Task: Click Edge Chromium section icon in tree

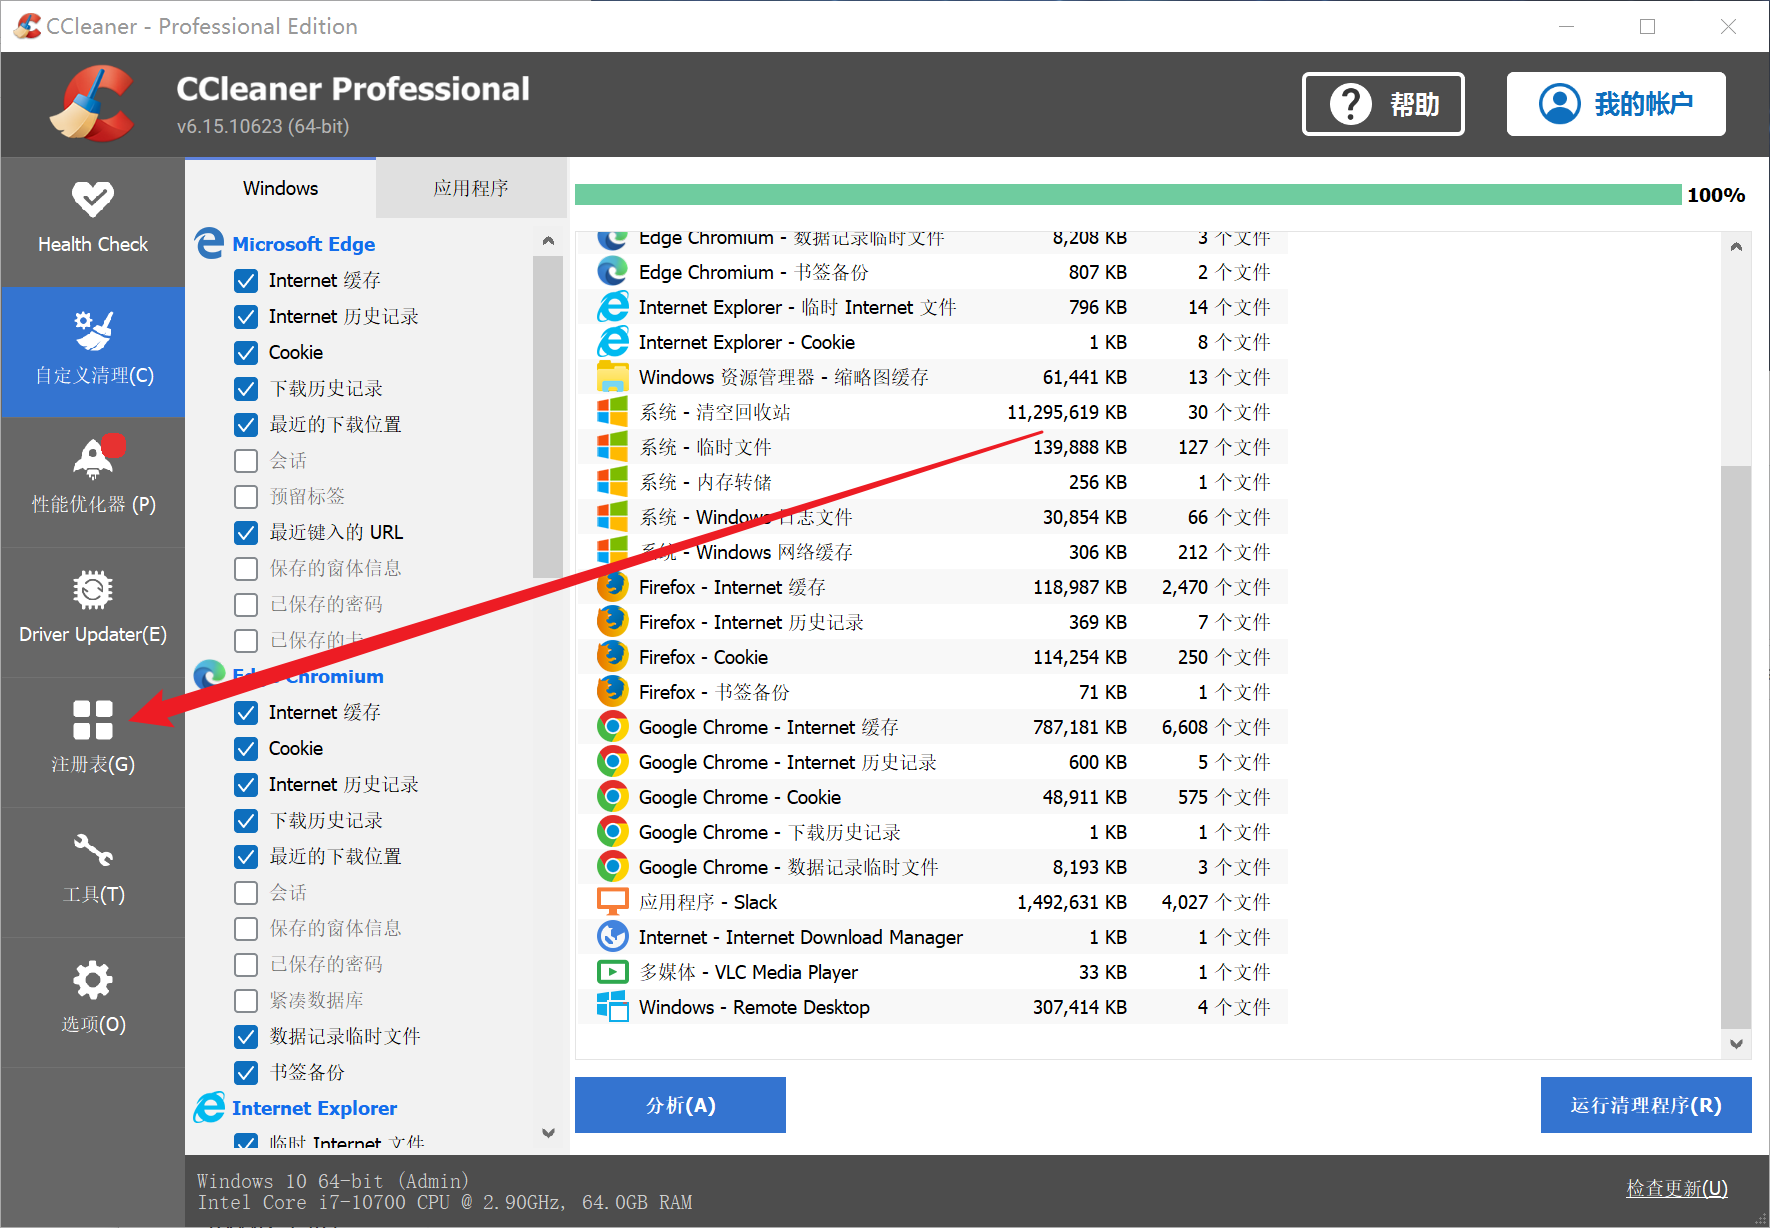Action: (x=209, y=675)
